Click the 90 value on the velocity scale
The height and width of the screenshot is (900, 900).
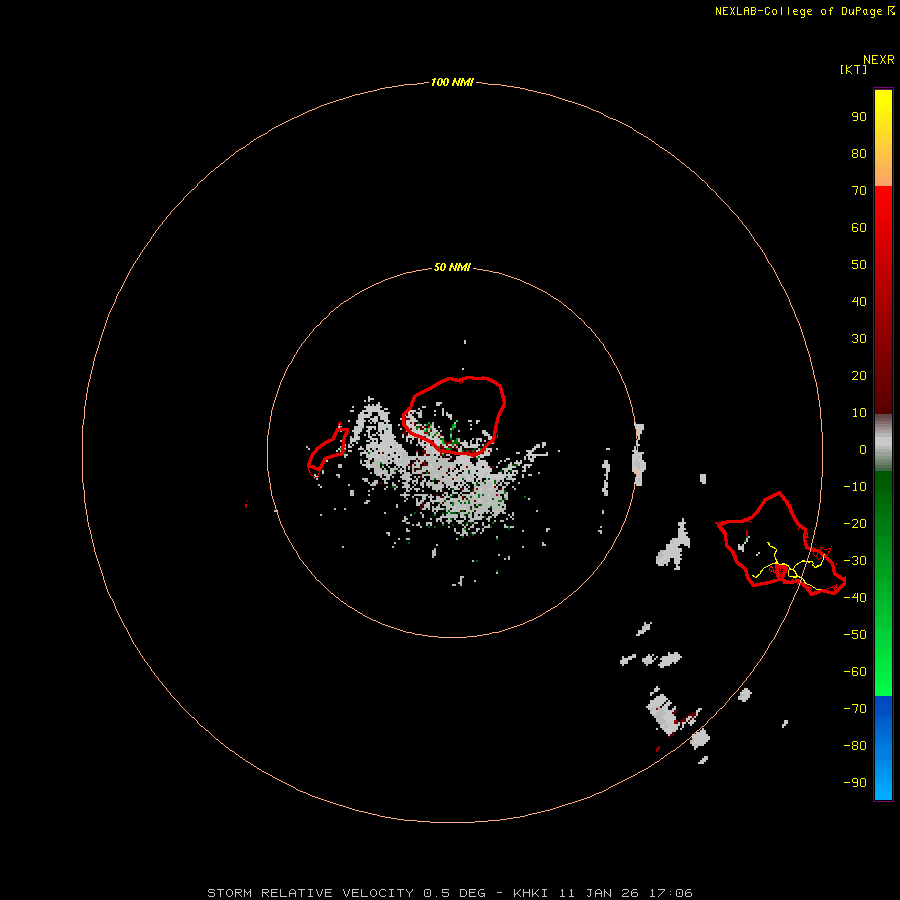pyautogui.click(x=859, y=117)
